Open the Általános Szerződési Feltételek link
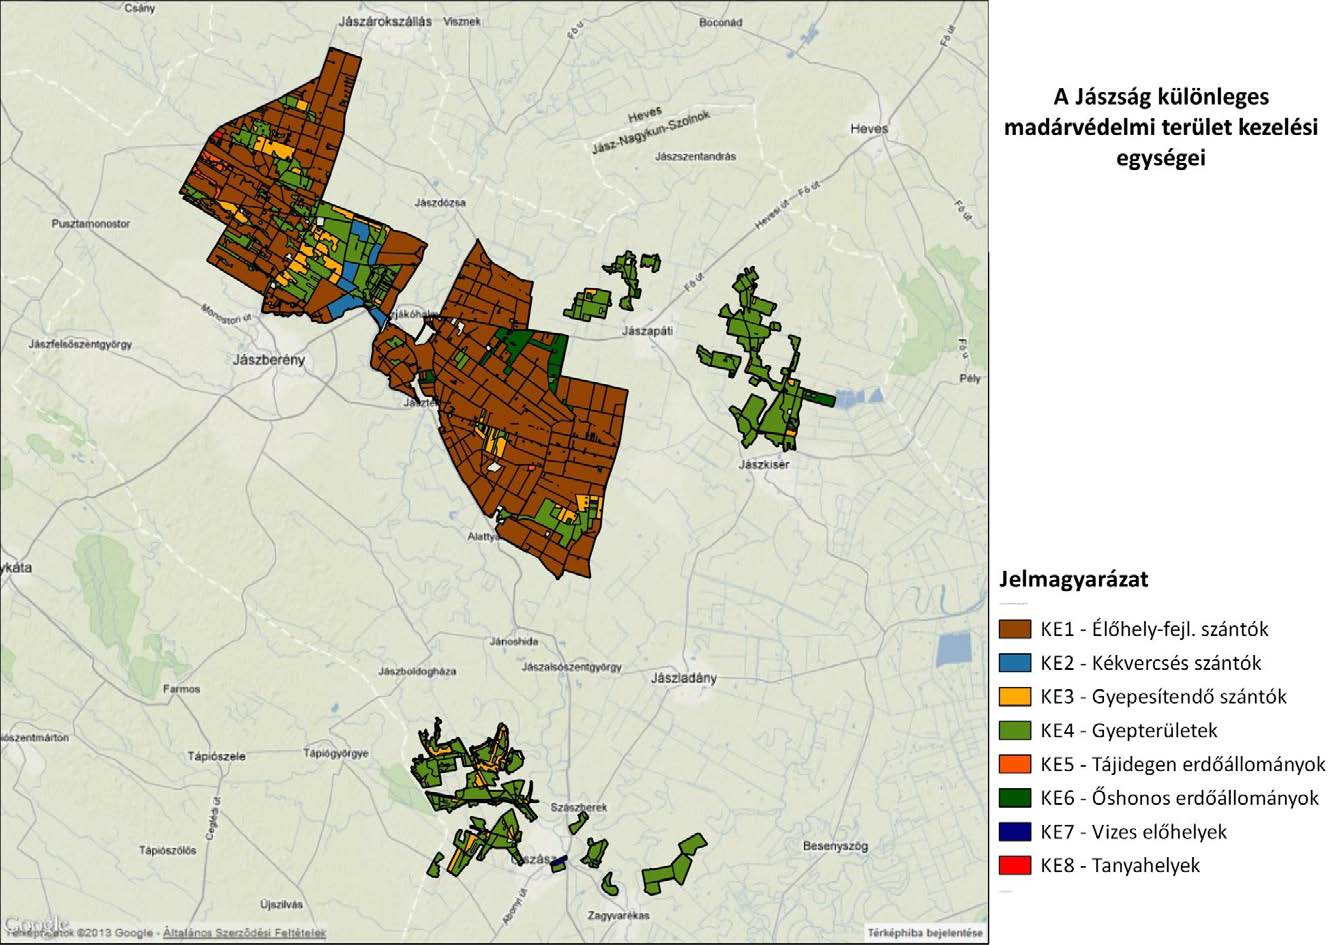Screen dimensions: 1335x945 click(x=246, y=933)
